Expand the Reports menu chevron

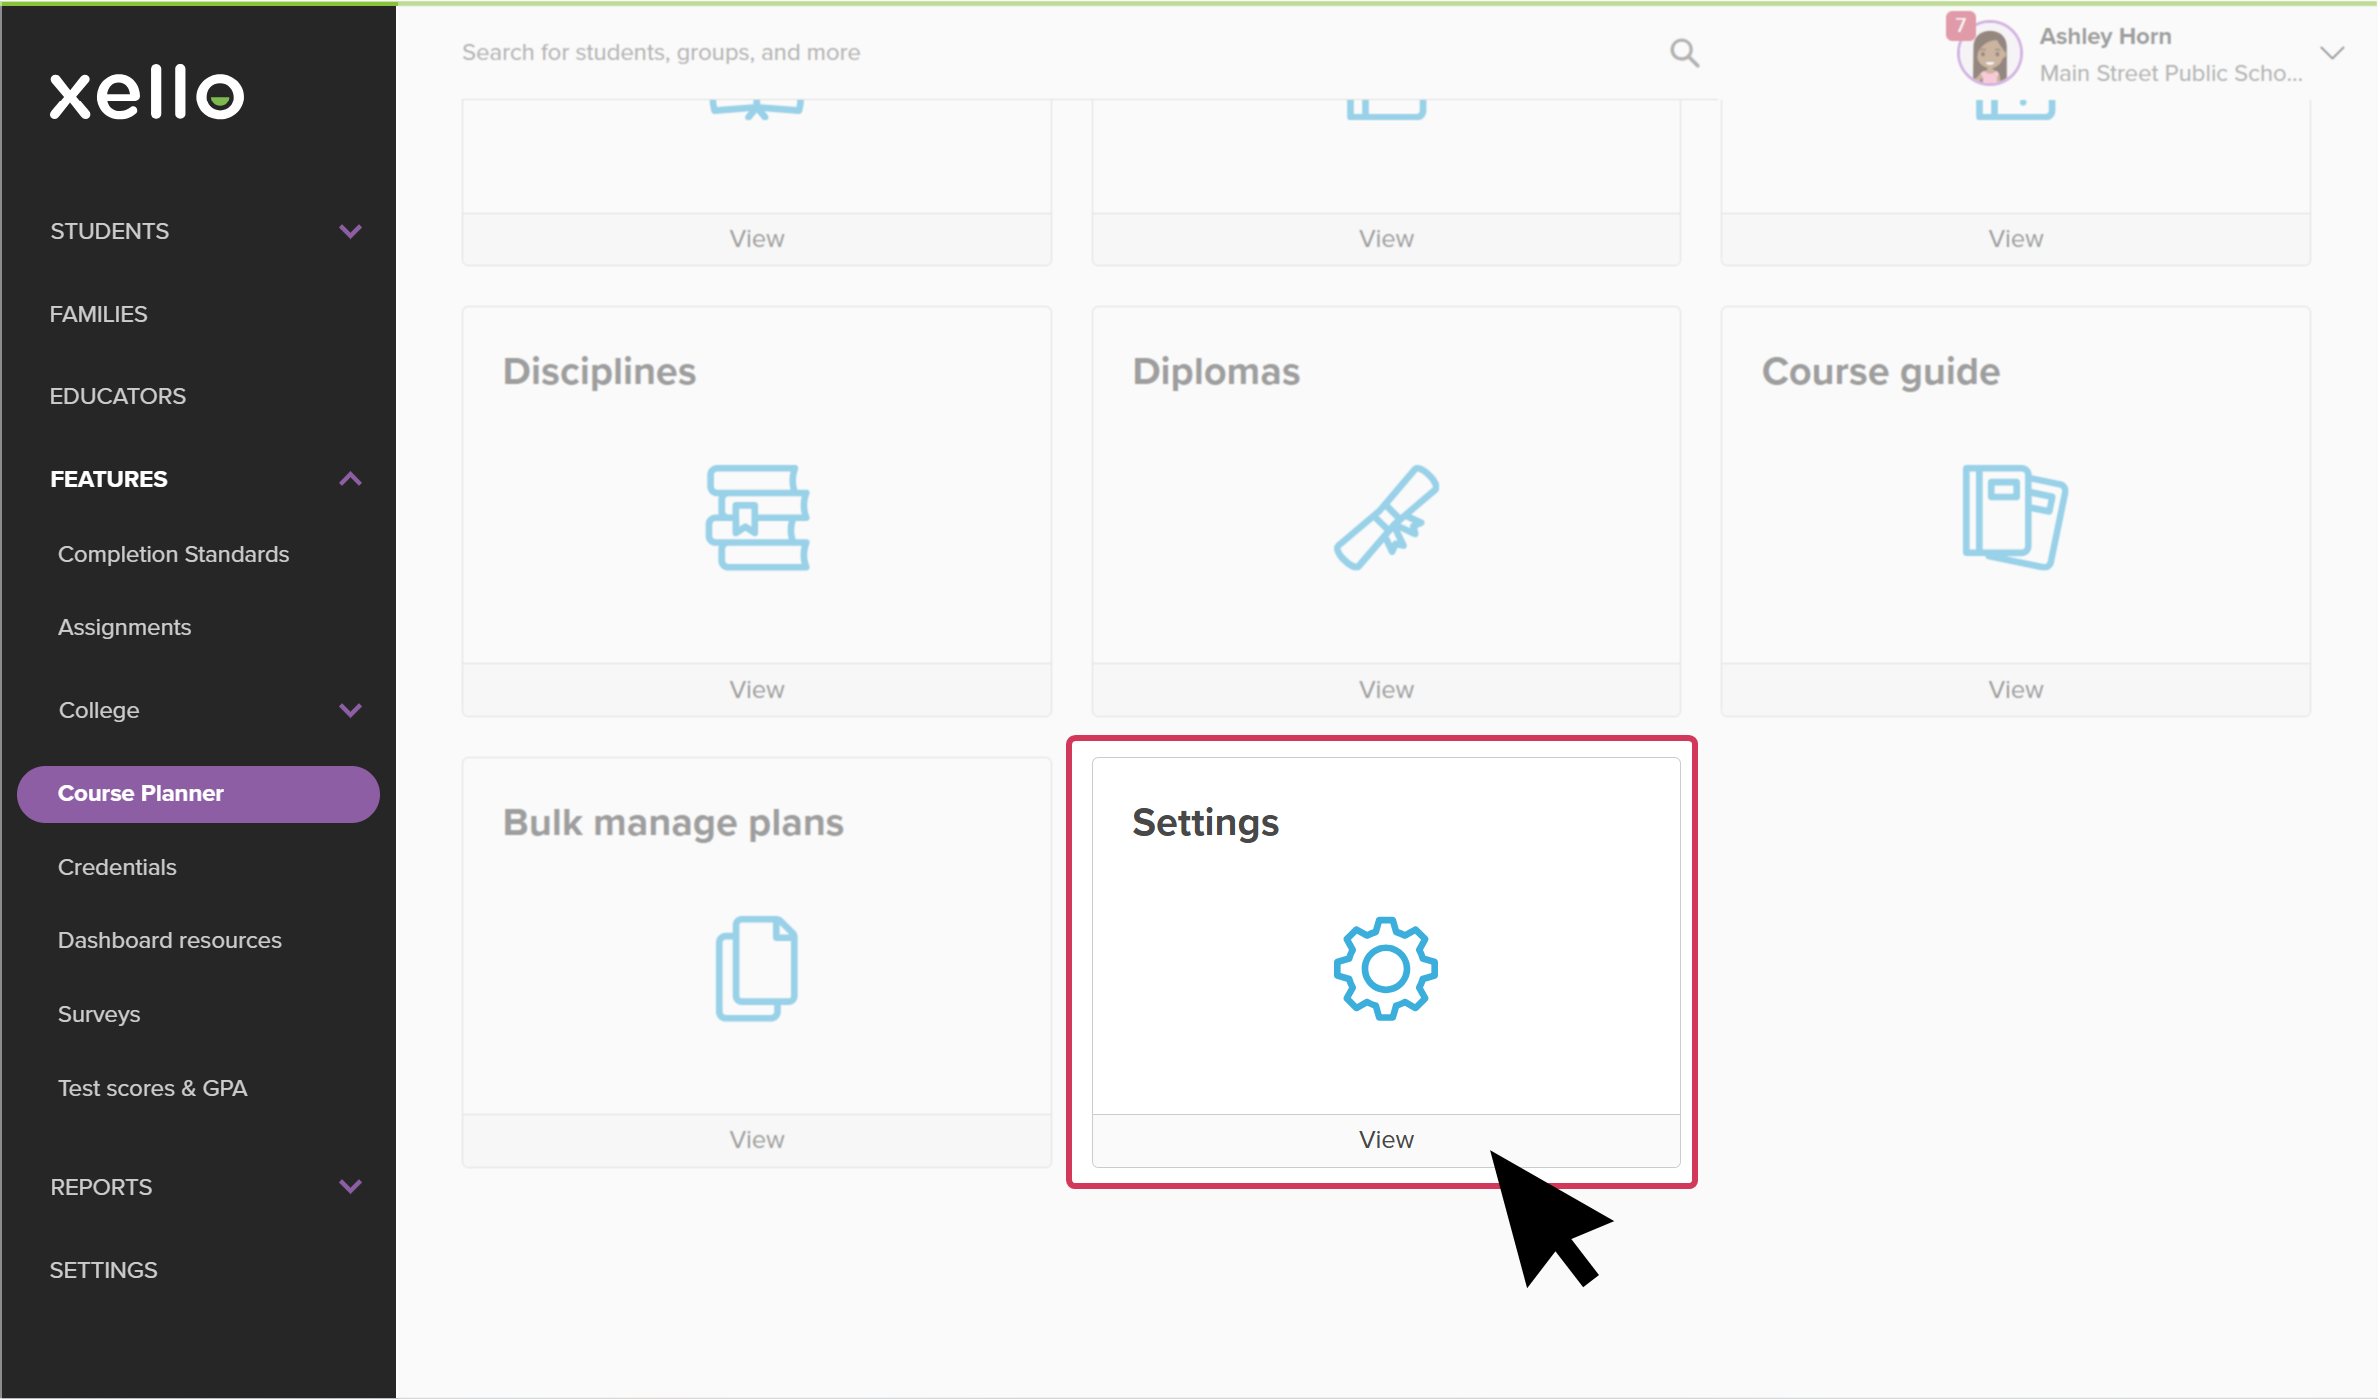(x=350, y=1187)
